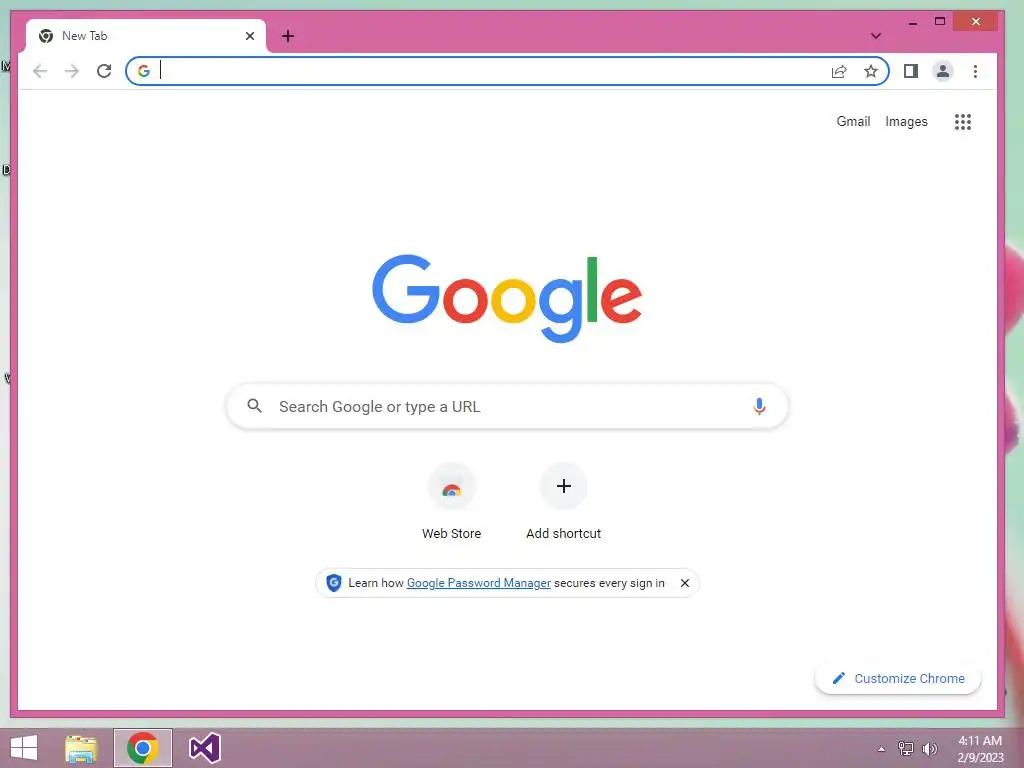
Task: Open a new tab with plus button
Action: tap(288, 36)
